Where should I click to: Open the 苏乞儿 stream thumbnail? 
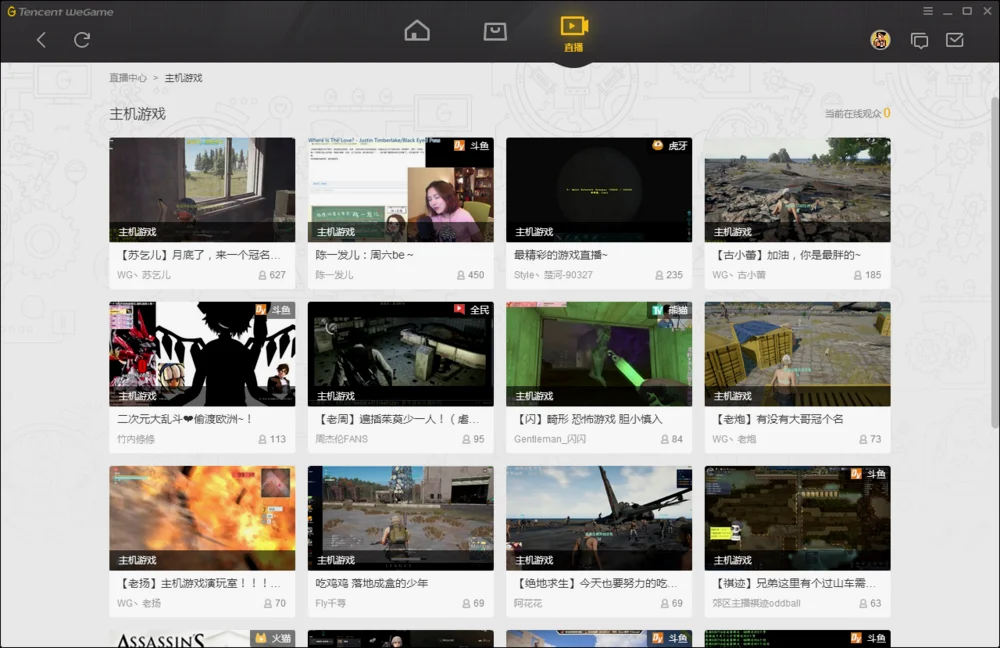pos(202,189)
